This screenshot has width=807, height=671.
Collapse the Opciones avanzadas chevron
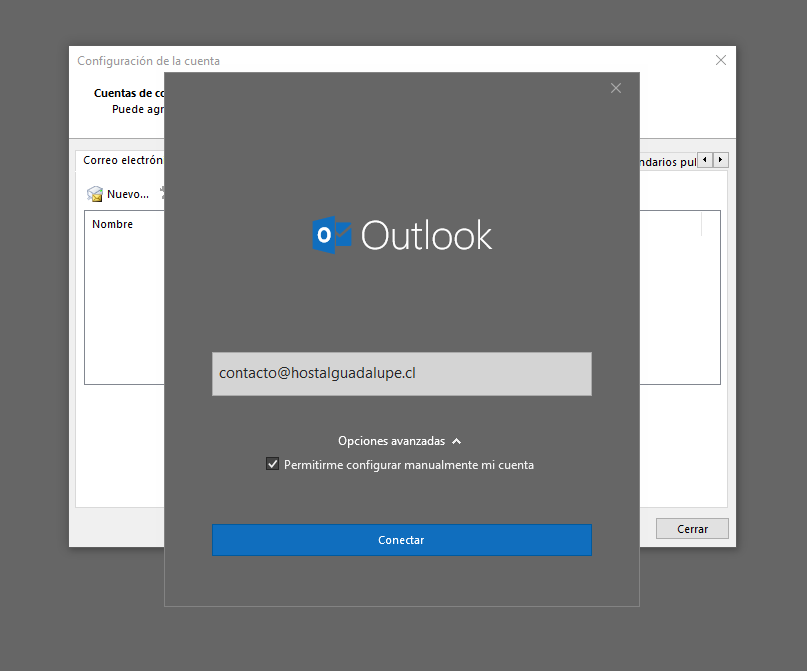(457, 441)
